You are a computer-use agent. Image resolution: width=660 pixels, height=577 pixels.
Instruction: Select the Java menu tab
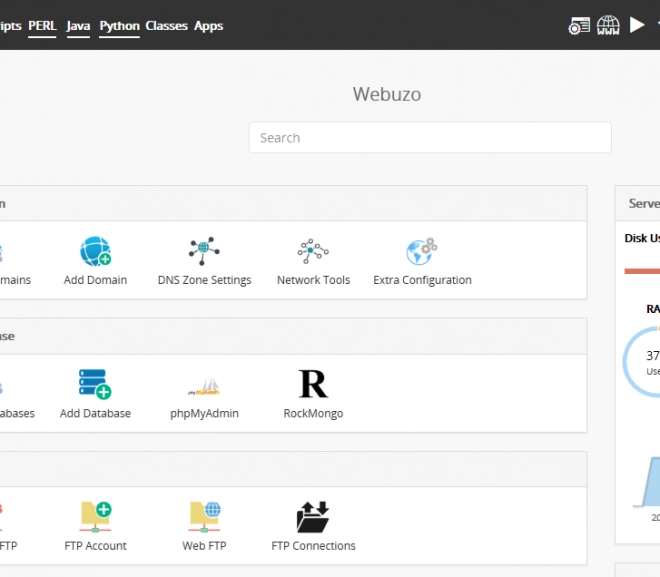[x=78, y=26]
